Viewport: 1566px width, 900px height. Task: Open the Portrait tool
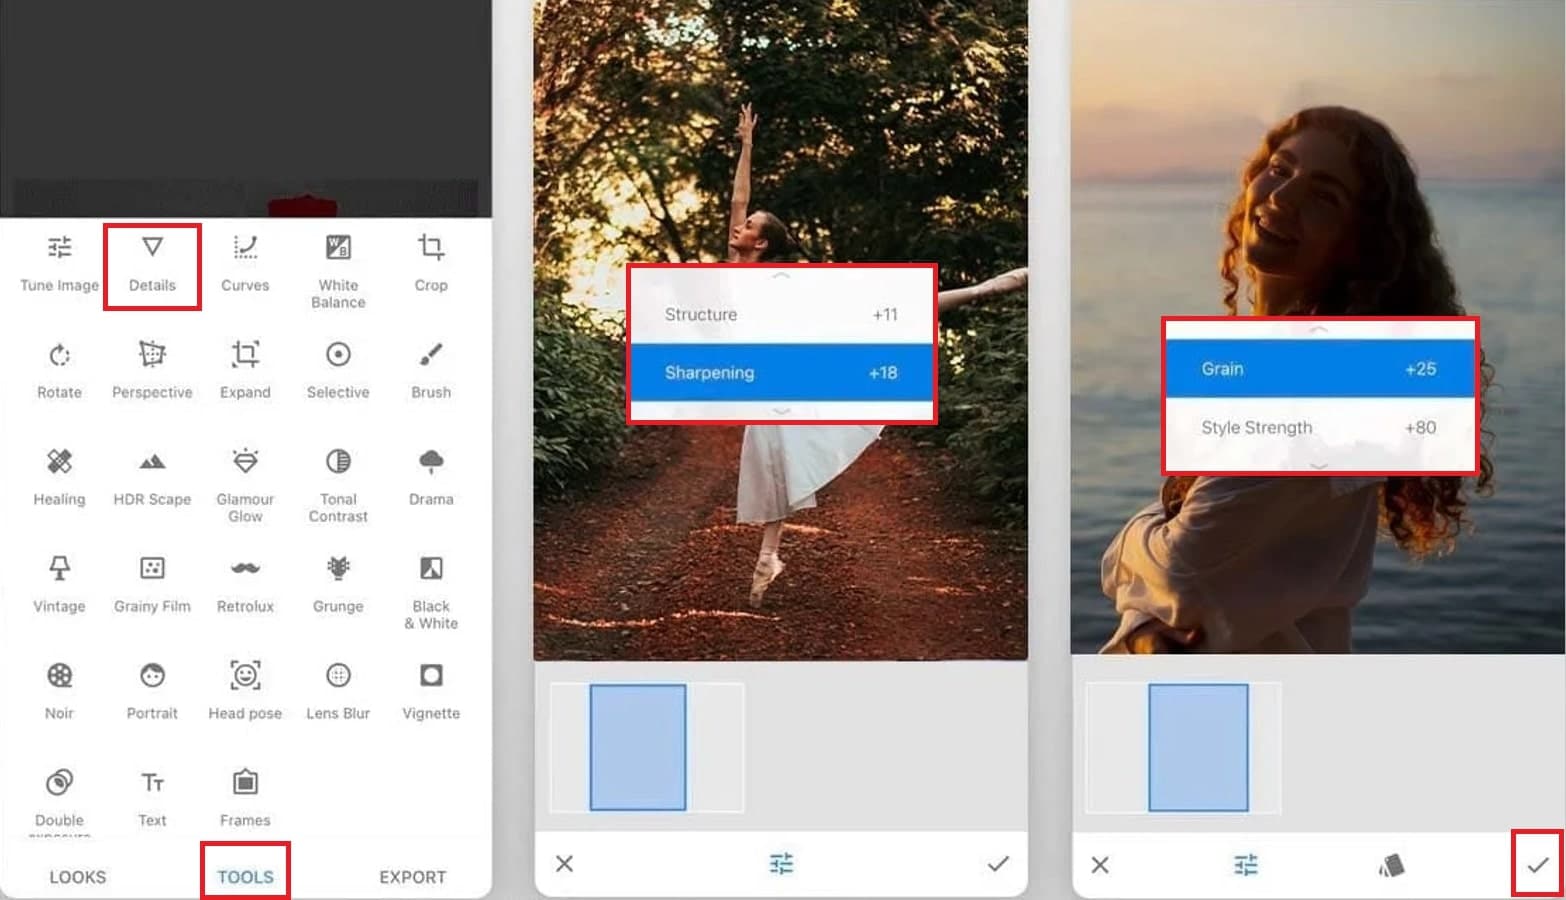point(152,691)
